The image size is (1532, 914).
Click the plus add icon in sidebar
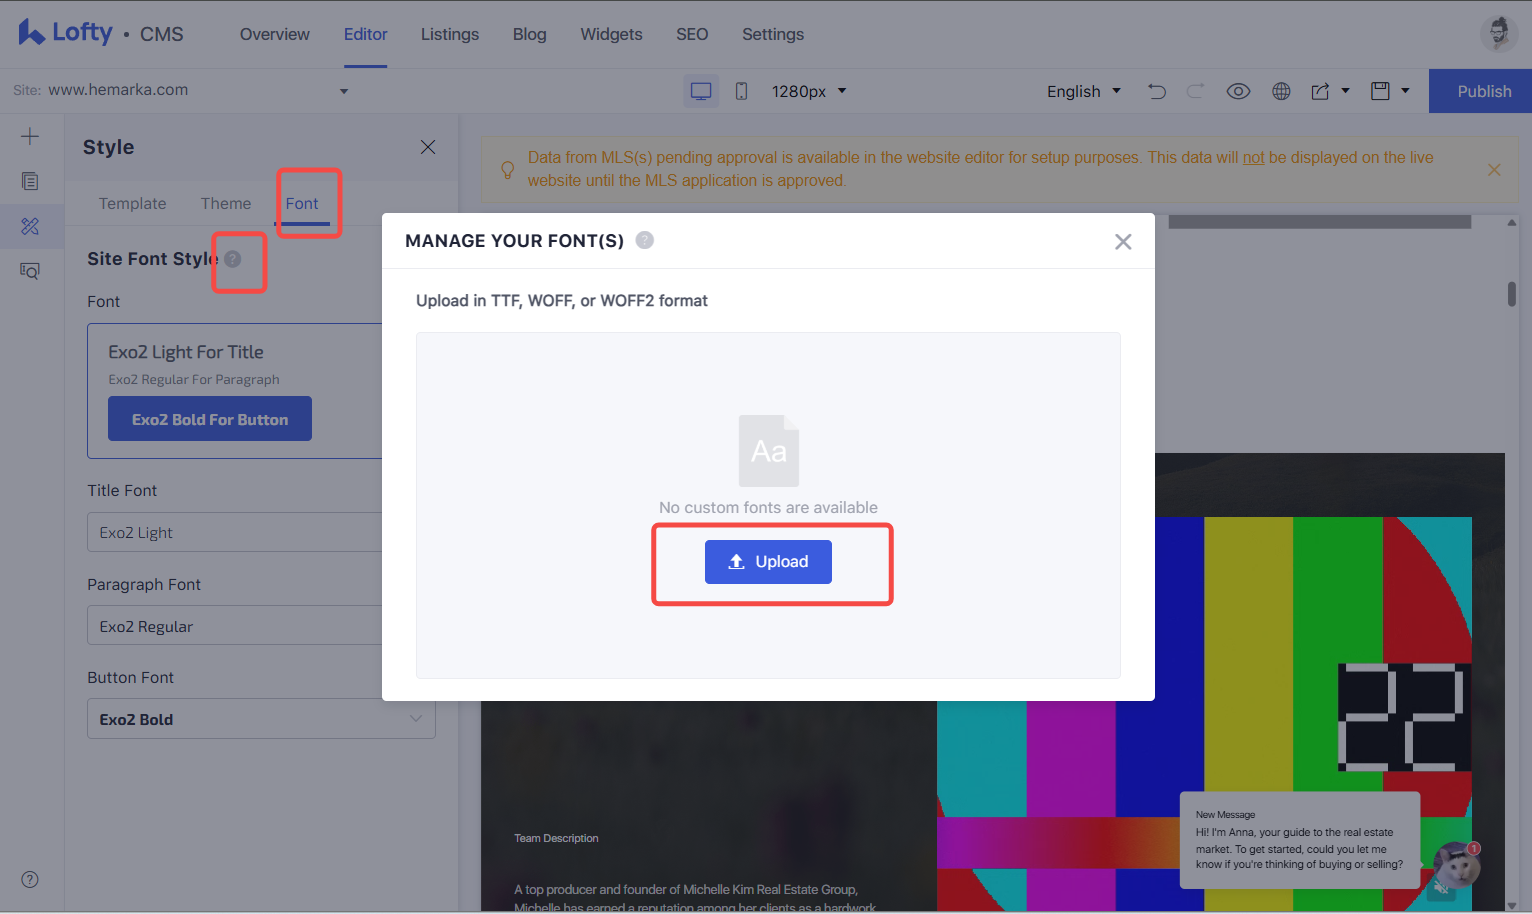pyautogui.click(x=30, y=136)
